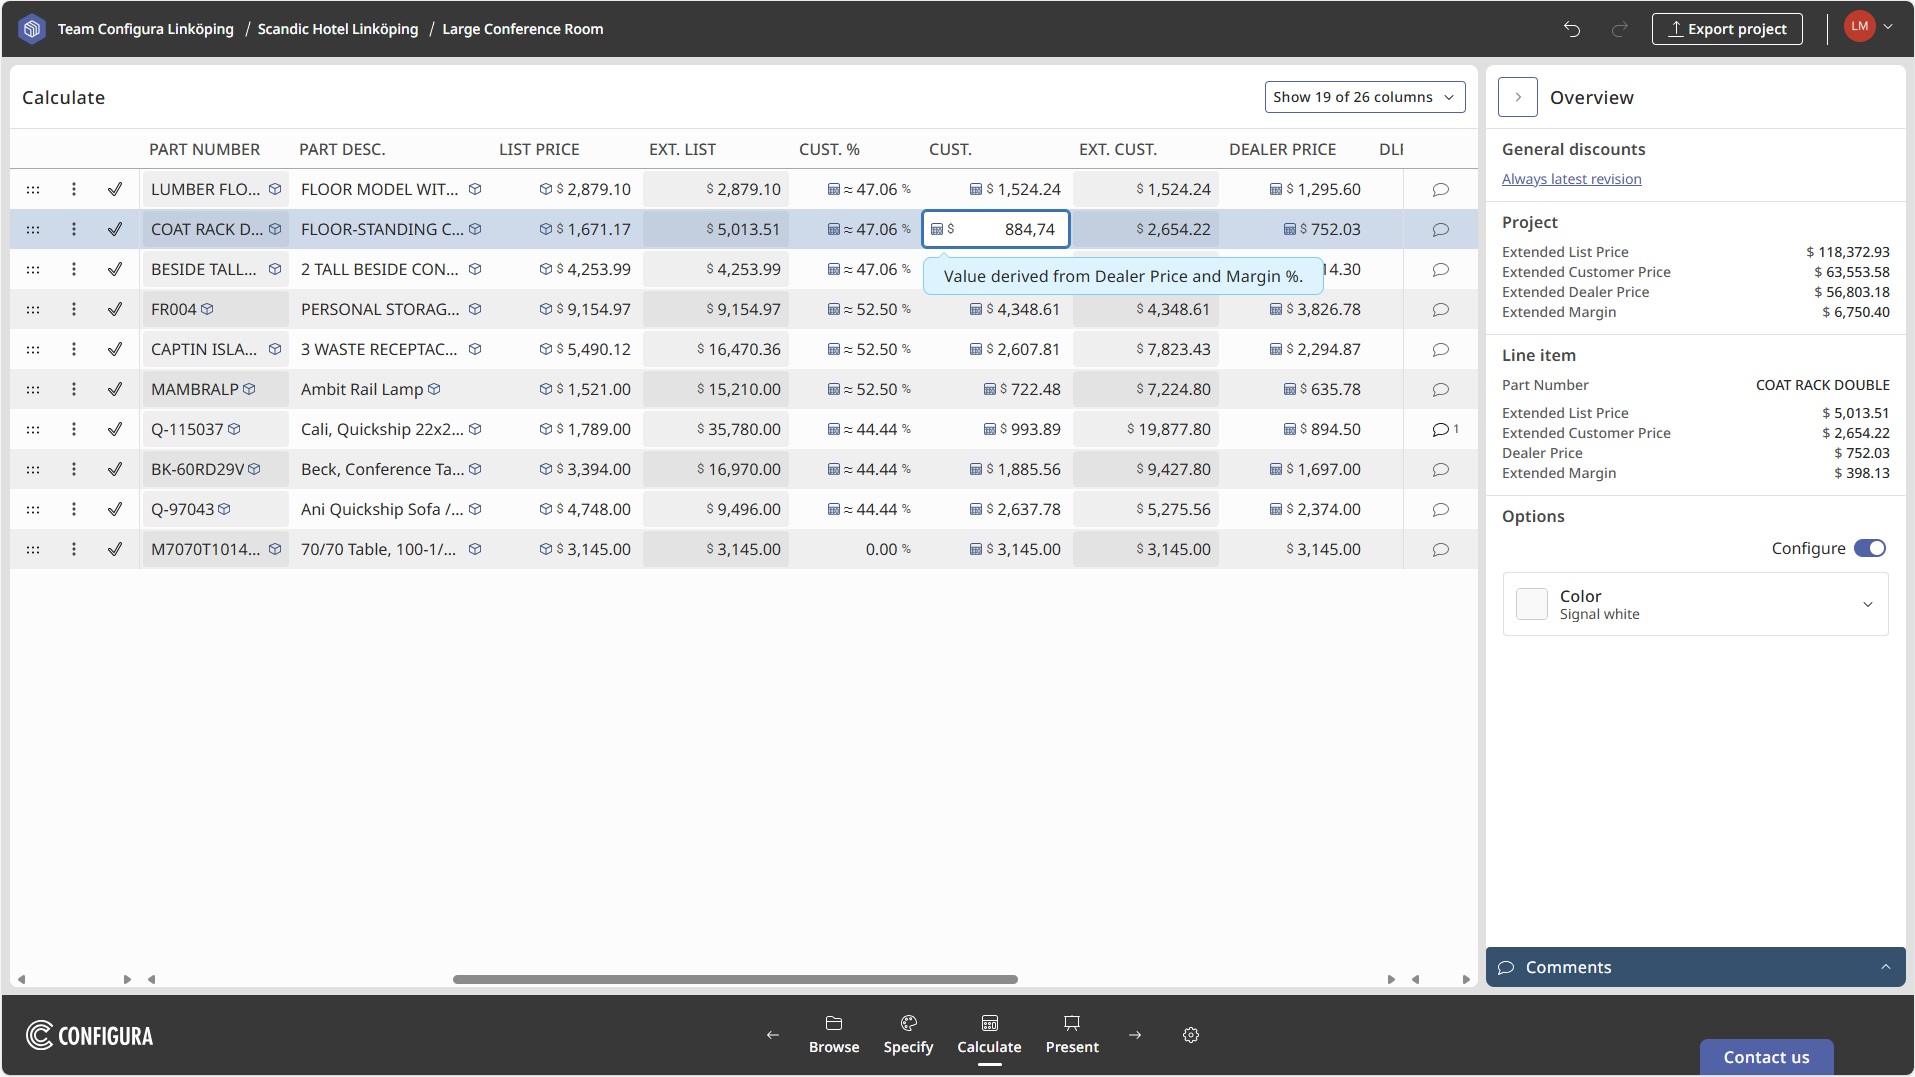Viewport: 1915px width, 1077px height.
Task: Click the Large Conference Room breadcrumb
Action: coord(523,29)
